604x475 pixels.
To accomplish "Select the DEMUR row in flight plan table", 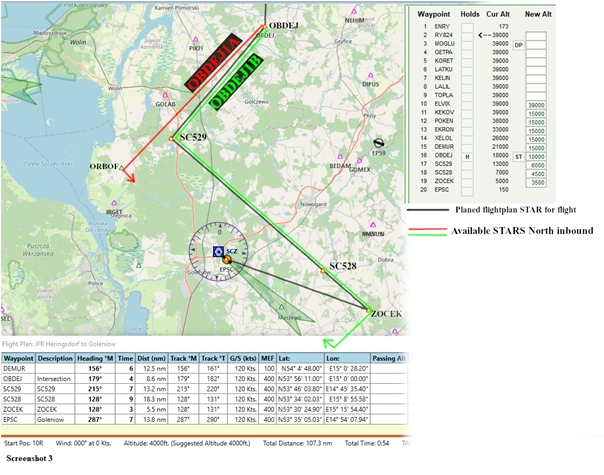I will (x=204, y=369).
